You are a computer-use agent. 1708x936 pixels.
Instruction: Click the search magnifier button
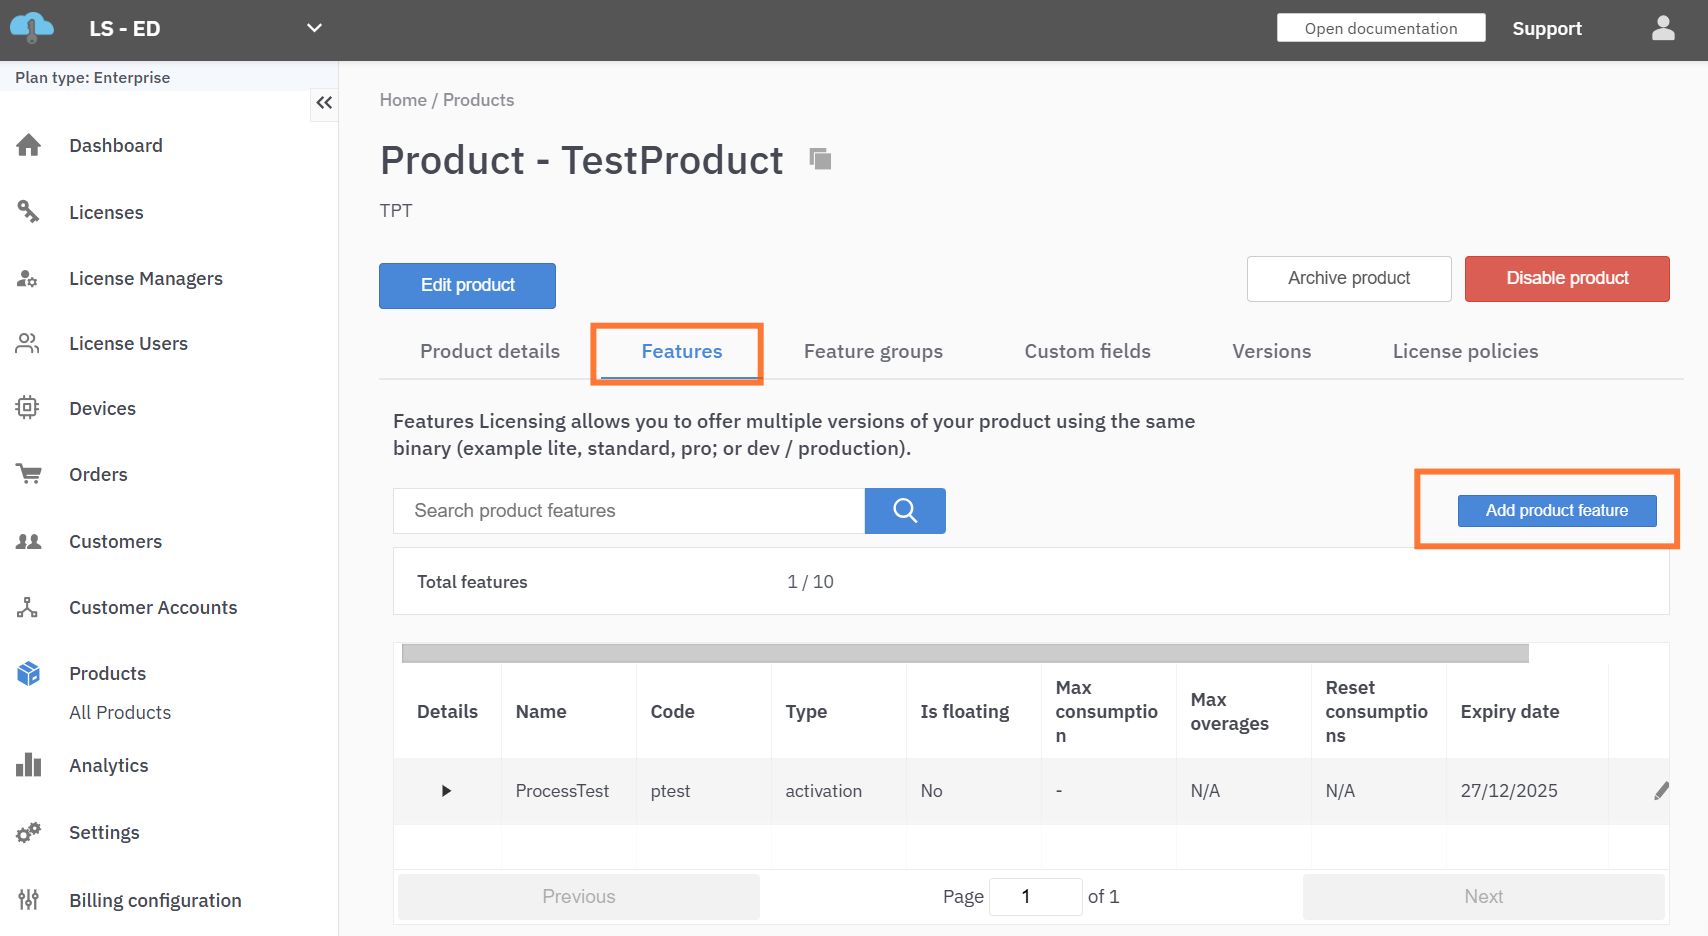(905, 511)
